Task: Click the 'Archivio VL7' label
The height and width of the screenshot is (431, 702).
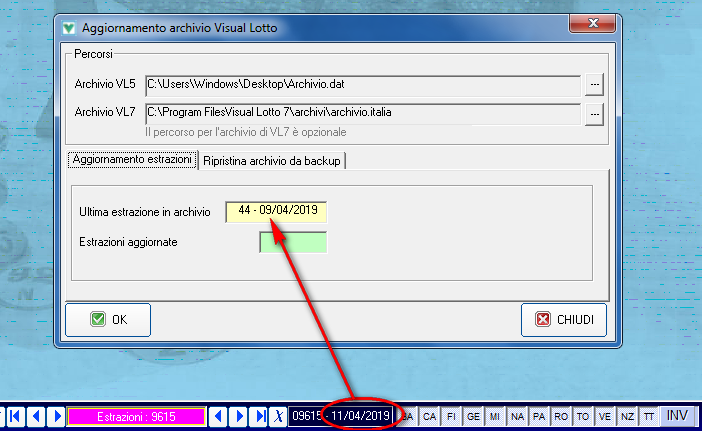Action: 105,112
